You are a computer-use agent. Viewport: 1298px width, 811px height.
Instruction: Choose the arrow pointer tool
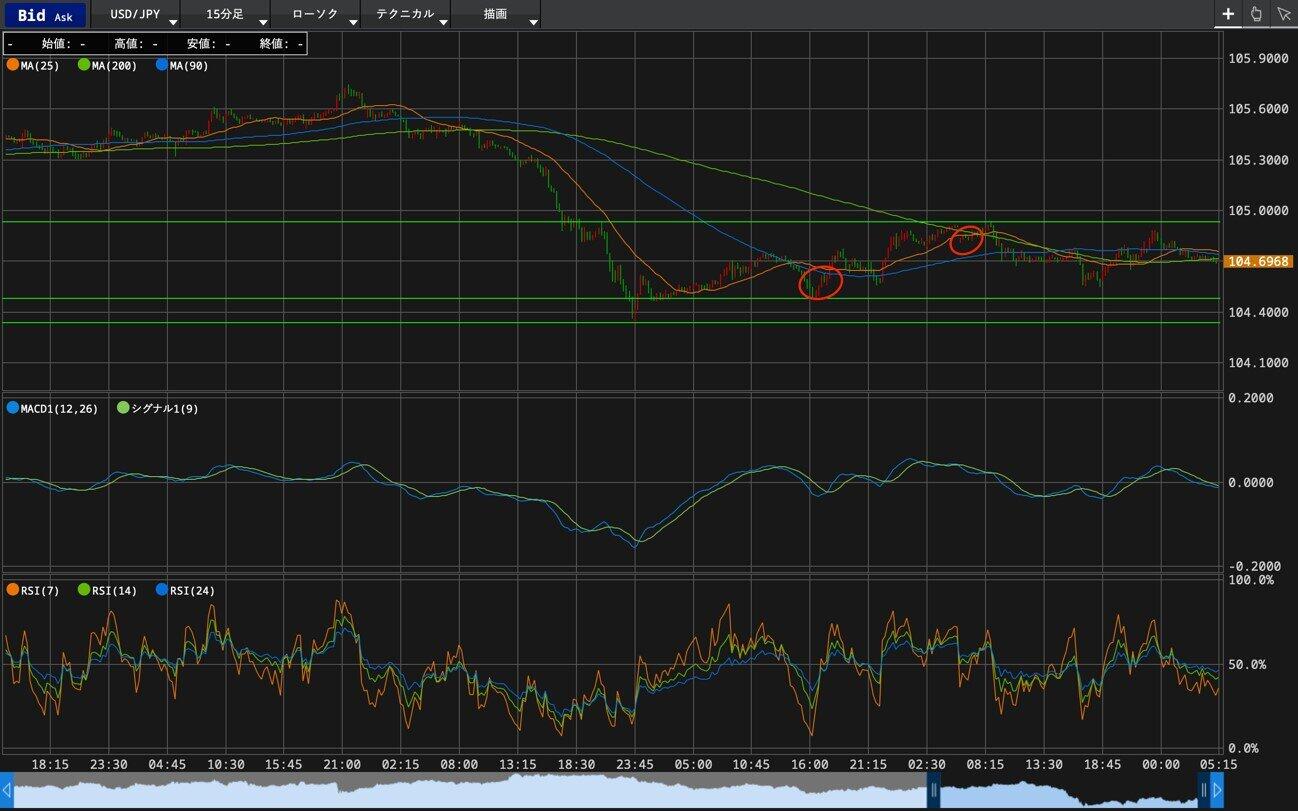tap(1284, 14)
